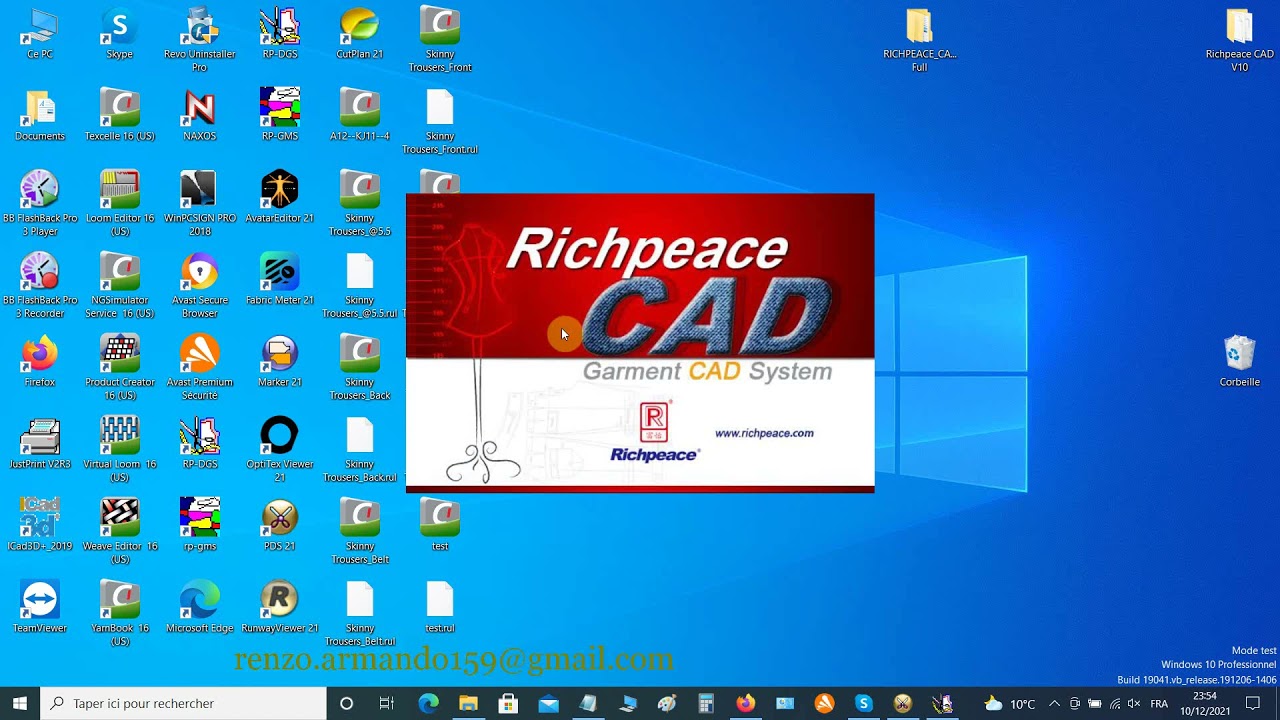
Task: Open the clock showing 23:54
Action: click(1204, 703)
